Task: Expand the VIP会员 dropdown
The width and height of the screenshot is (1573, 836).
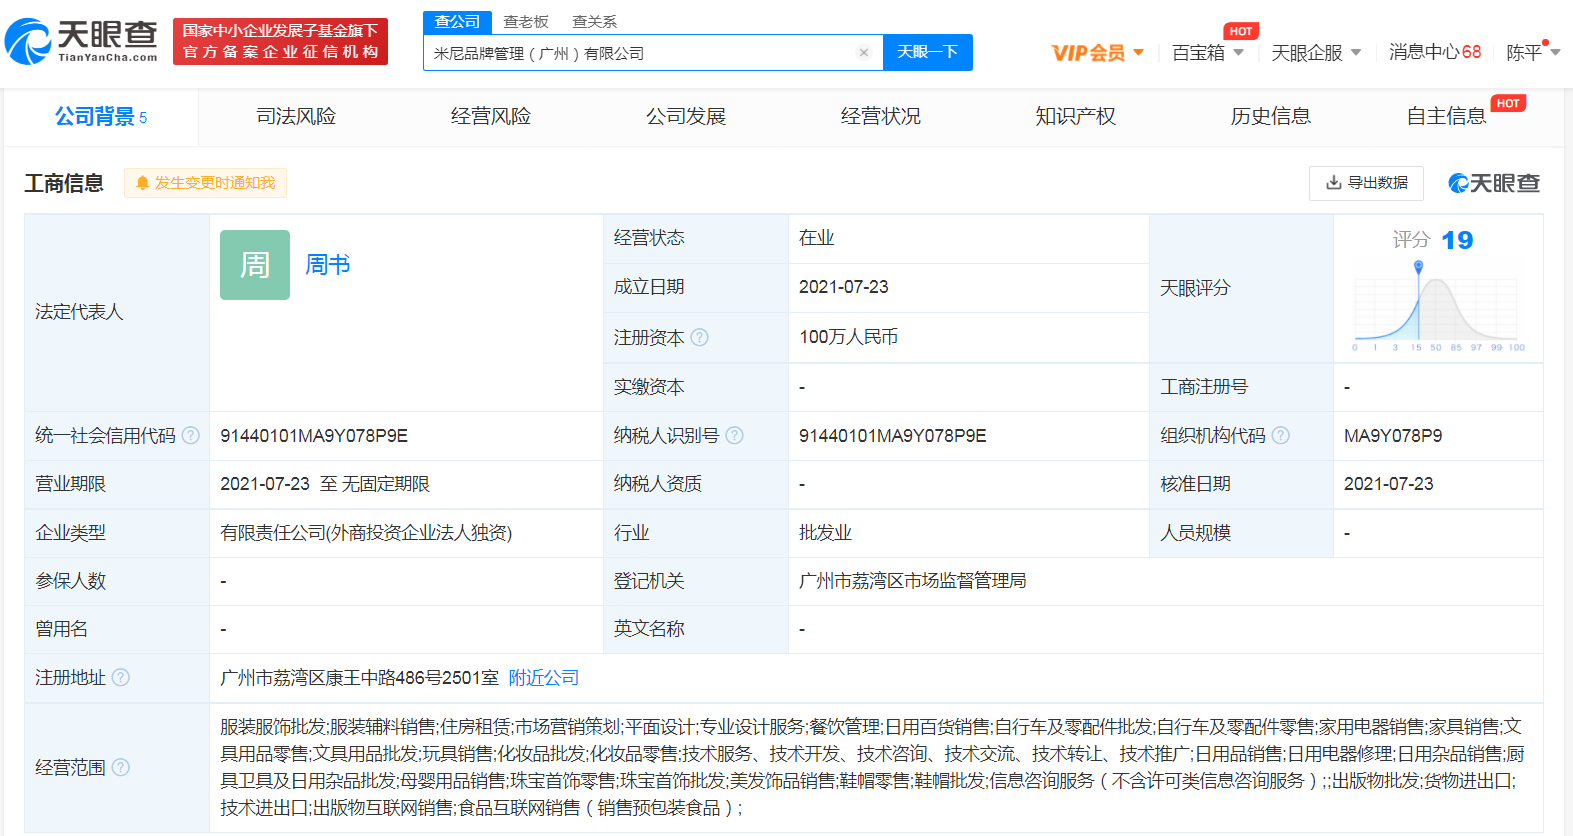Action: 1097,53
